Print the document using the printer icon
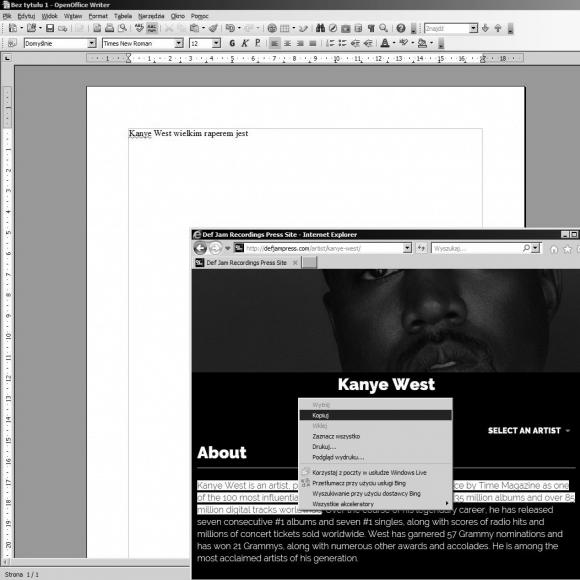This screenshot has width=580, height=580. [x=109, y=28]
